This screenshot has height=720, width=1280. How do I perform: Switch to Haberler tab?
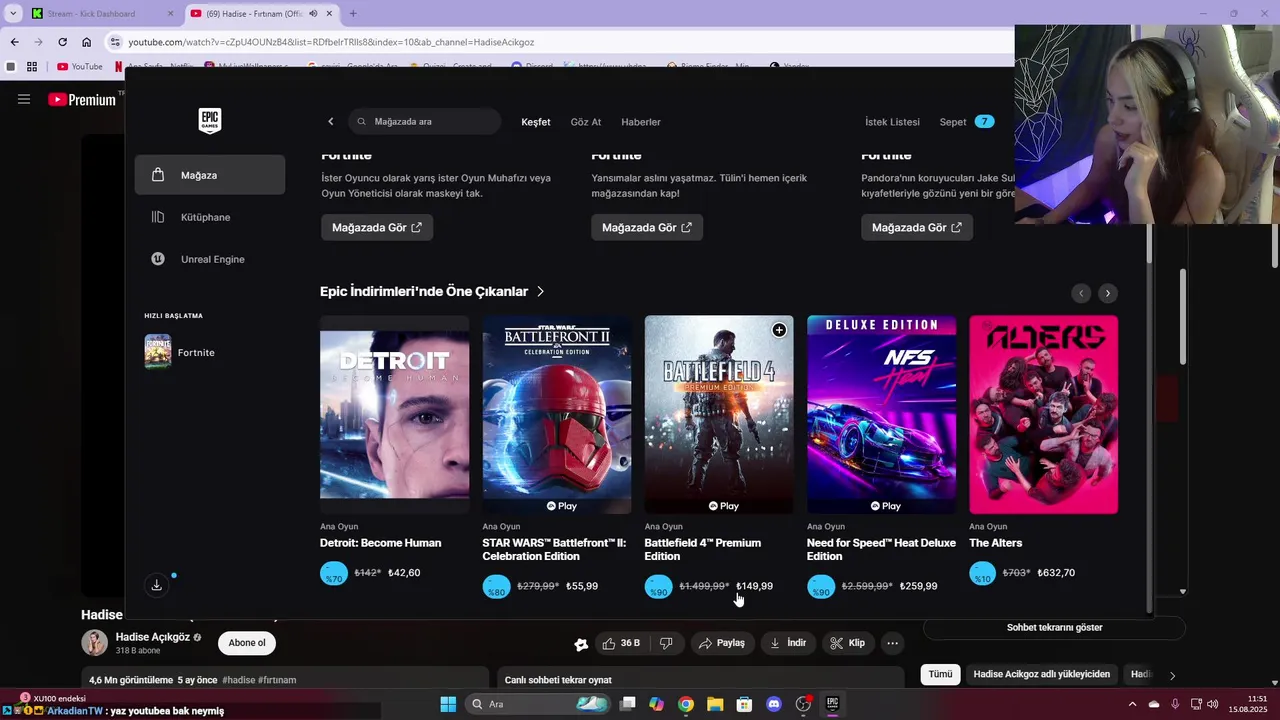tap(641, 122)
